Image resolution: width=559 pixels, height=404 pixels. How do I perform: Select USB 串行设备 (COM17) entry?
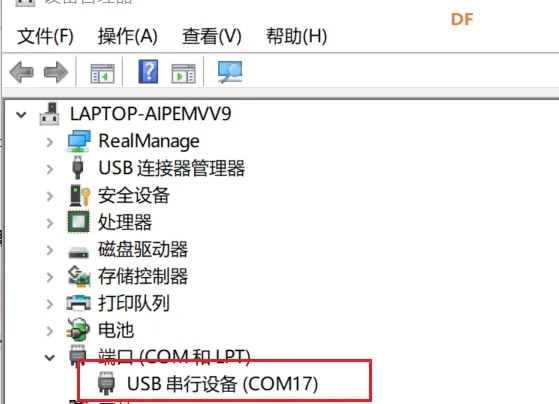pos(222,384)
